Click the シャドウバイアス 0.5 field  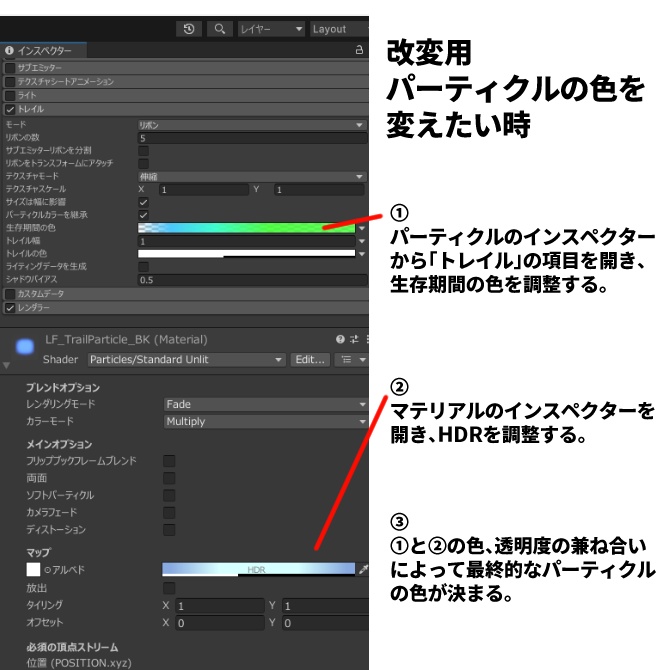click(x=252, y=280)
